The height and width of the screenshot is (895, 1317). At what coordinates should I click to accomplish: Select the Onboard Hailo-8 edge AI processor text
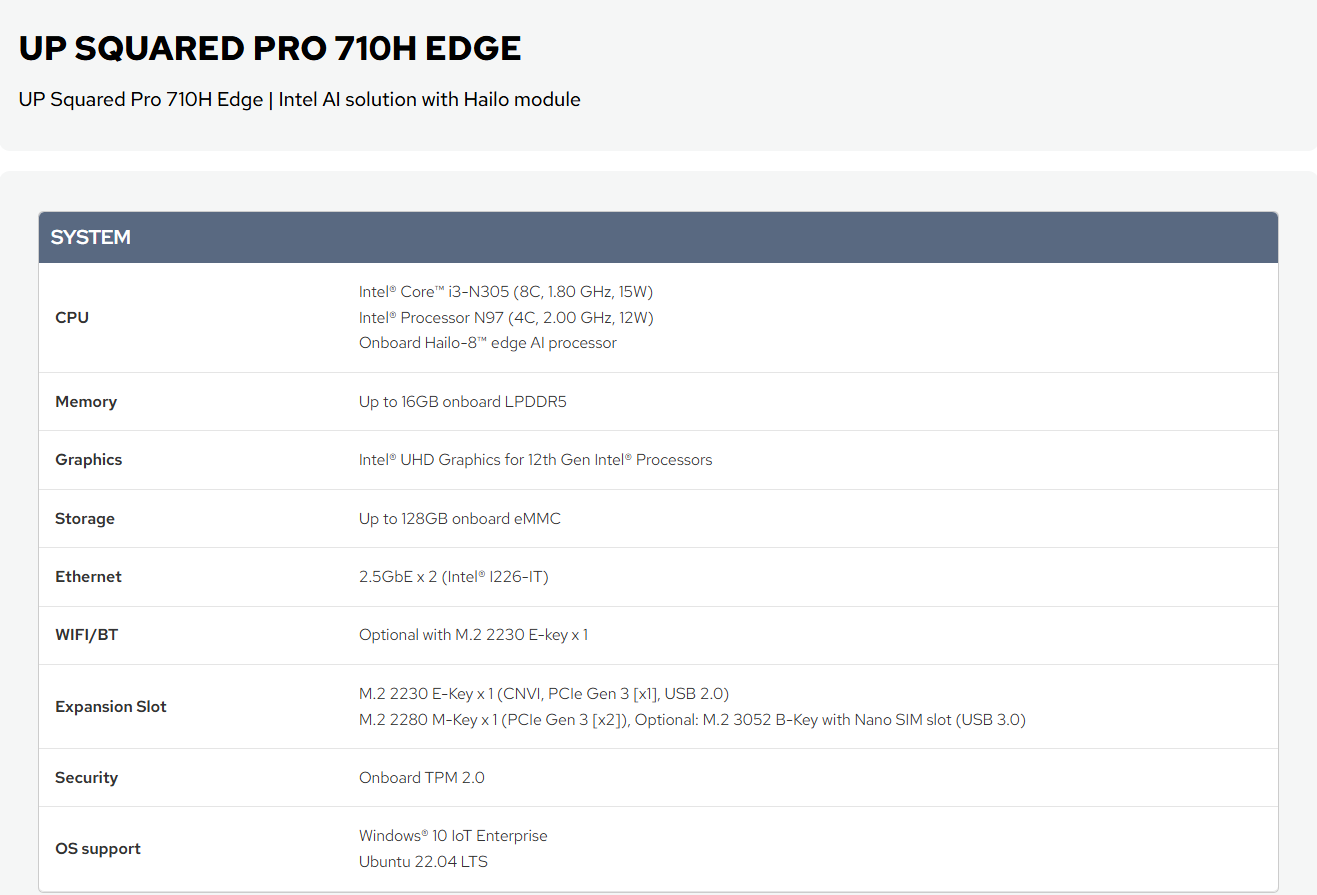tap(488, 343)
